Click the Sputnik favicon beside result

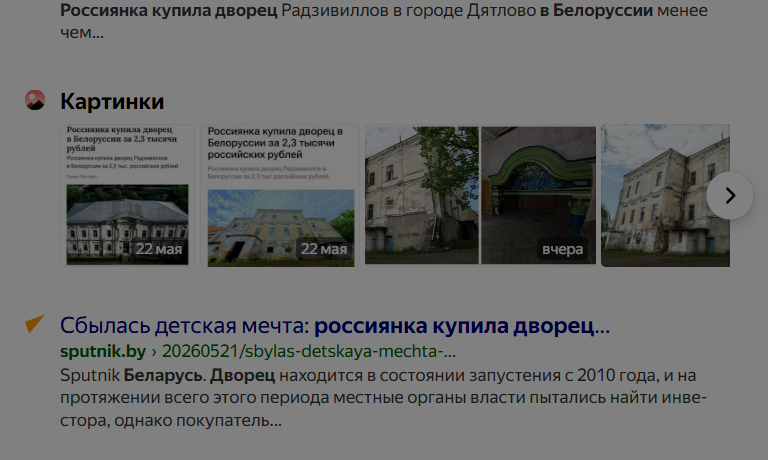35,324
